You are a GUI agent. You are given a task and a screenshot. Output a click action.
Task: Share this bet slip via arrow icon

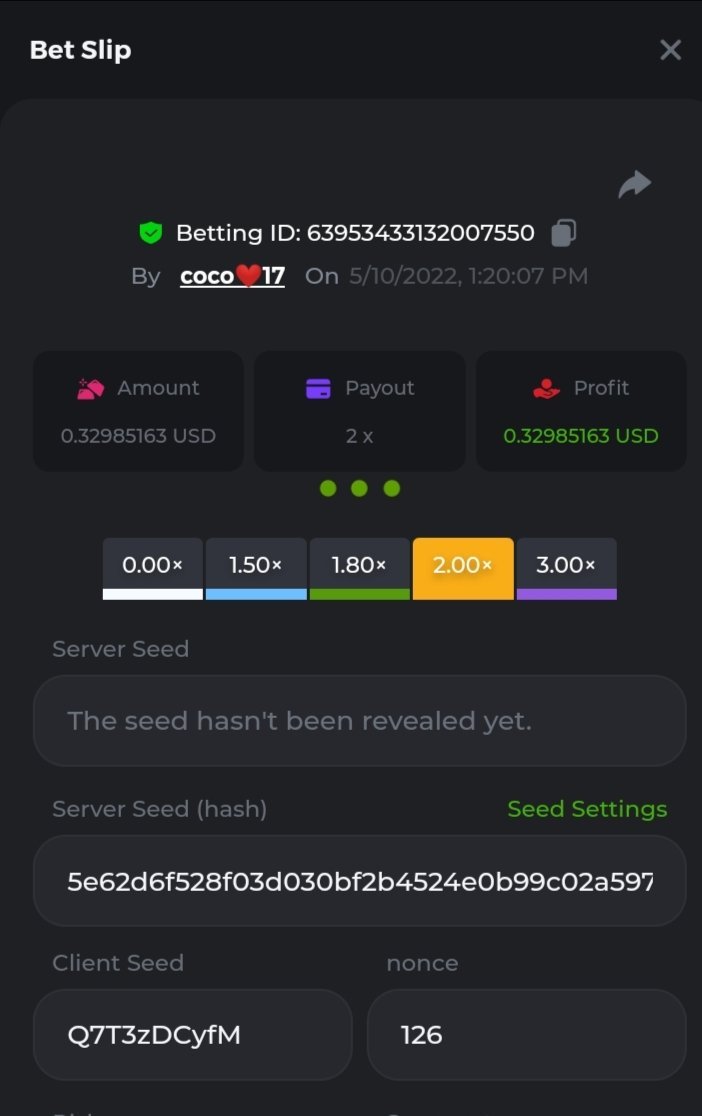click(x=635, y=184)
